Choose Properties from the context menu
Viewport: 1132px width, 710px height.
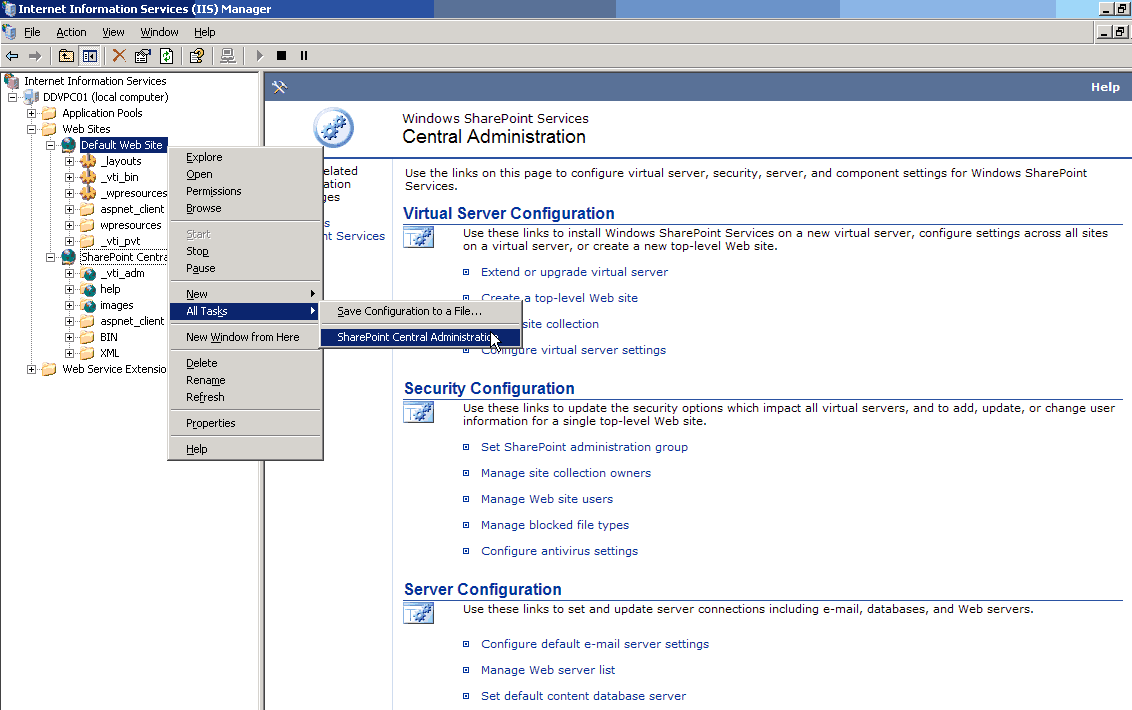pos(245,423)
